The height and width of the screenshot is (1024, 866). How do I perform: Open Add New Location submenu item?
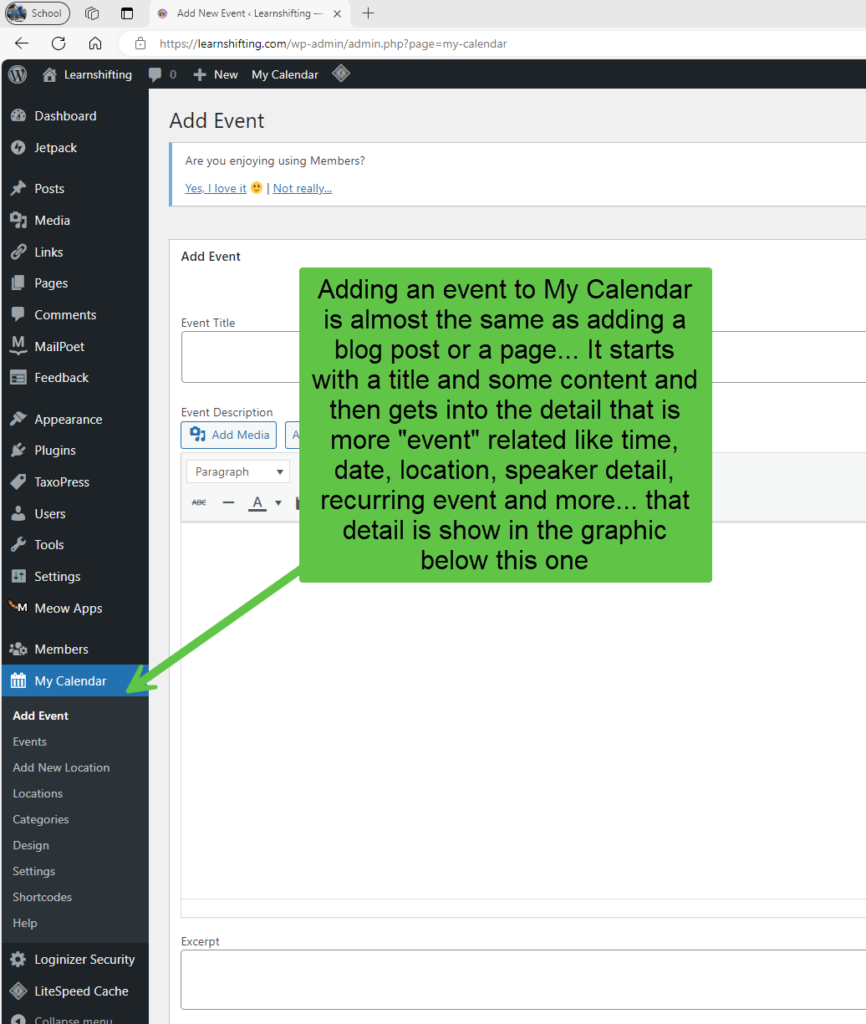coord(61,767)
